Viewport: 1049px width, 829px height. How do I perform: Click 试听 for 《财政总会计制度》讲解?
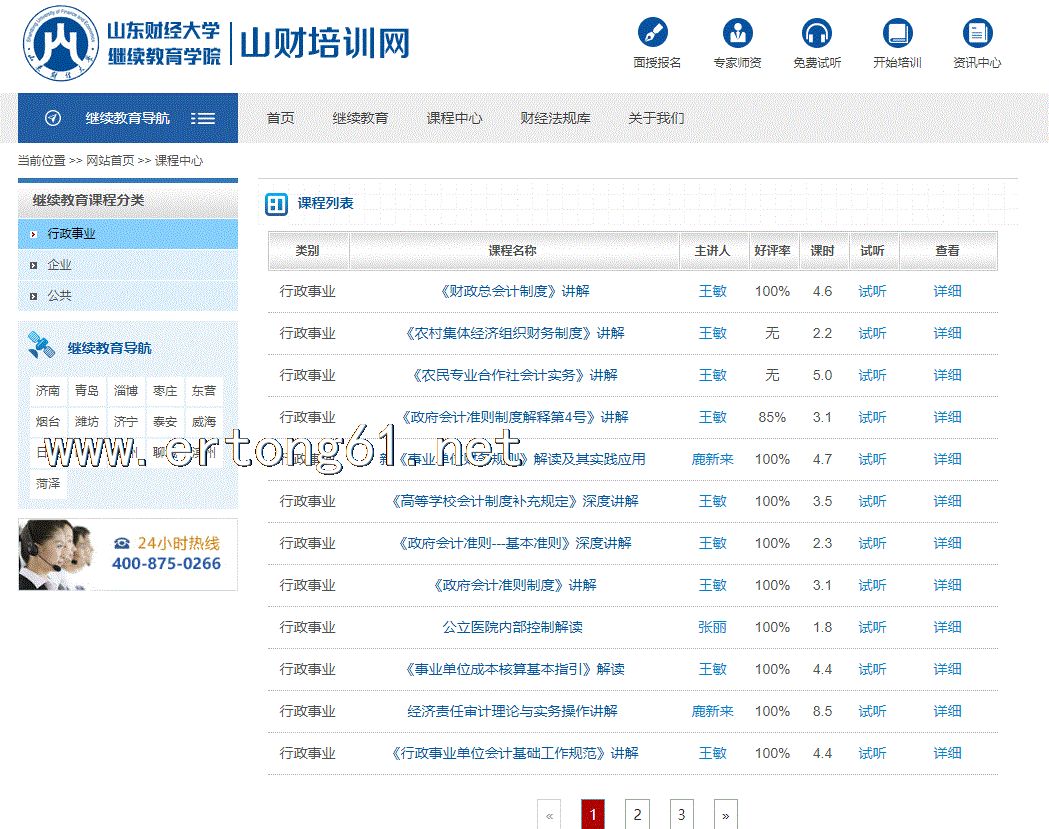point(872,292)
